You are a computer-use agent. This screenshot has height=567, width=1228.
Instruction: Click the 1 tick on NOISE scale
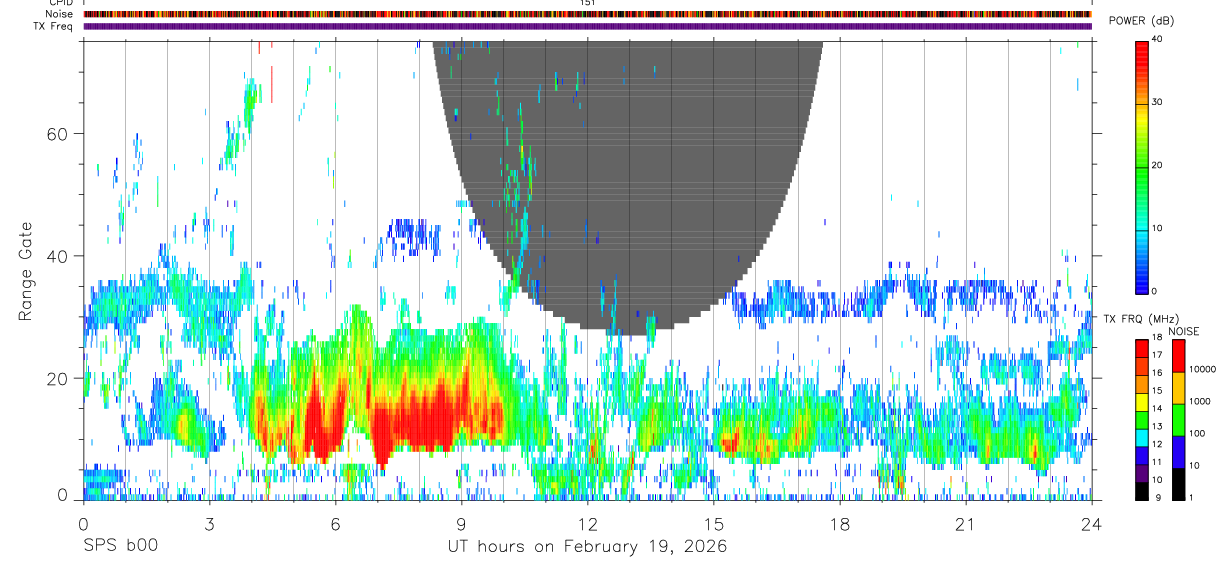[1192, 497]
